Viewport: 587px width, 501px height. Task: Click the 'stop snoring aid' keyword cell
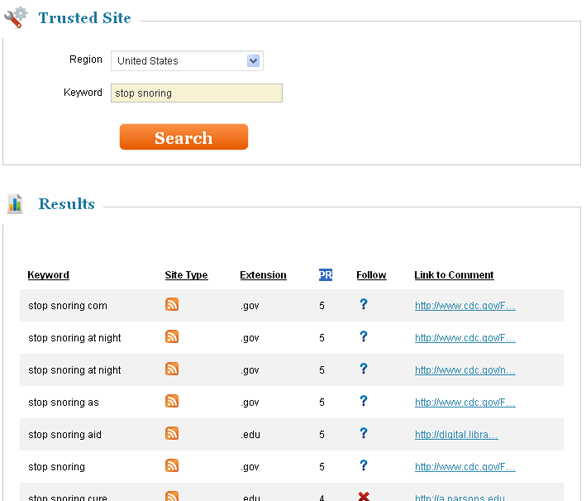coord(65,435)
